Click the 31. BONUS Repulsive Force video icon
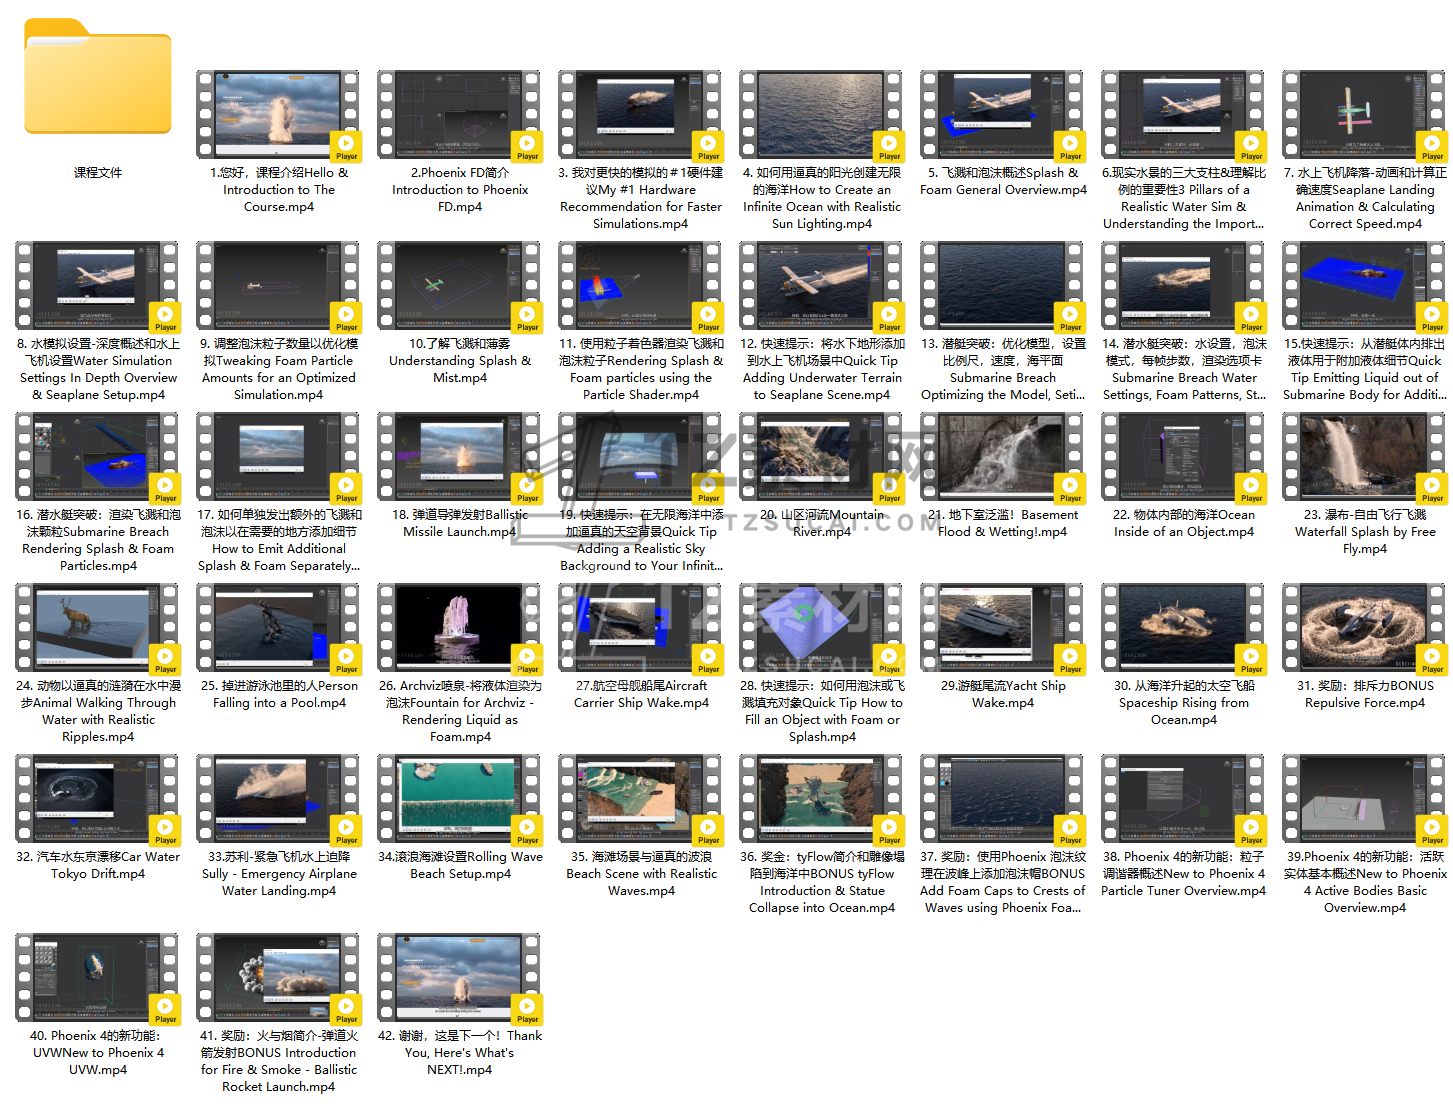Screen dimensions: 1453x1109 1365,629
